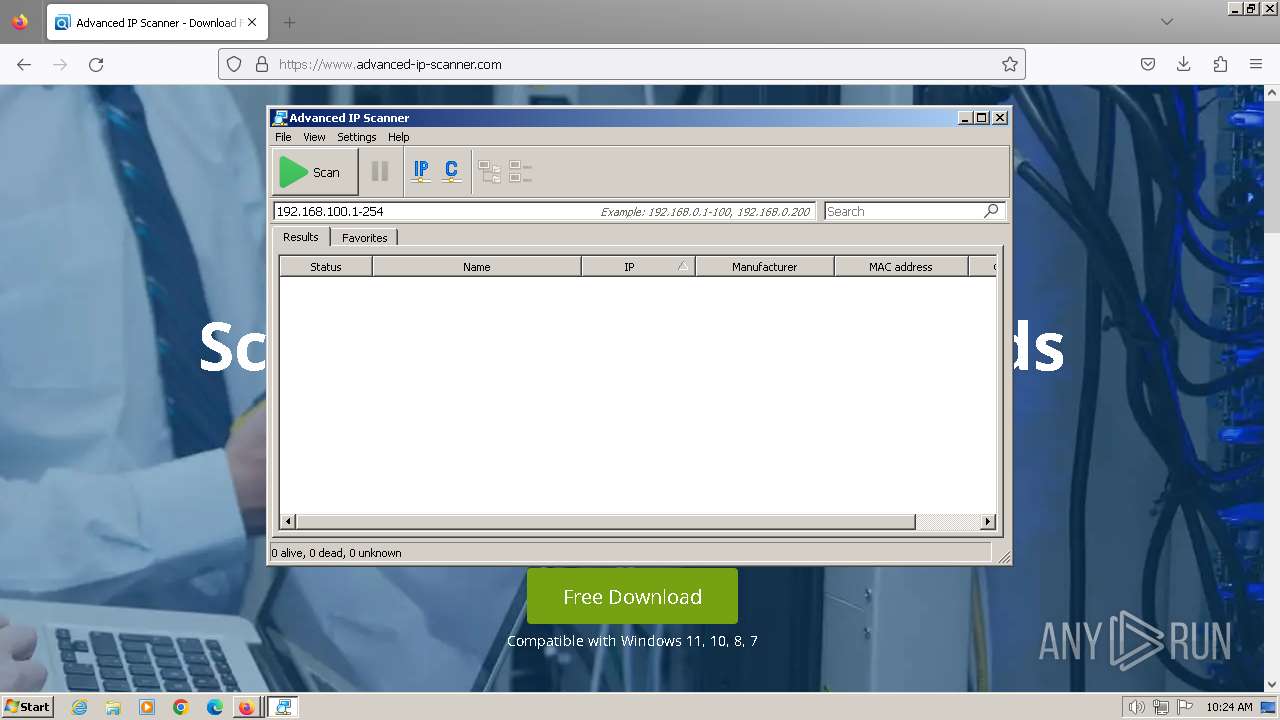Screen dimensions: 1280x720
Task: Open the File menu in Advanced IP Scanner
Action: (x=283, y=137)
